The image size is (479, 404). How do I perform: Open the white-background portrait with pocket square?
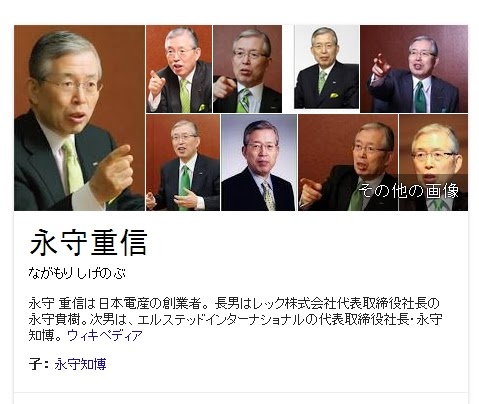(x=326, y=67)
